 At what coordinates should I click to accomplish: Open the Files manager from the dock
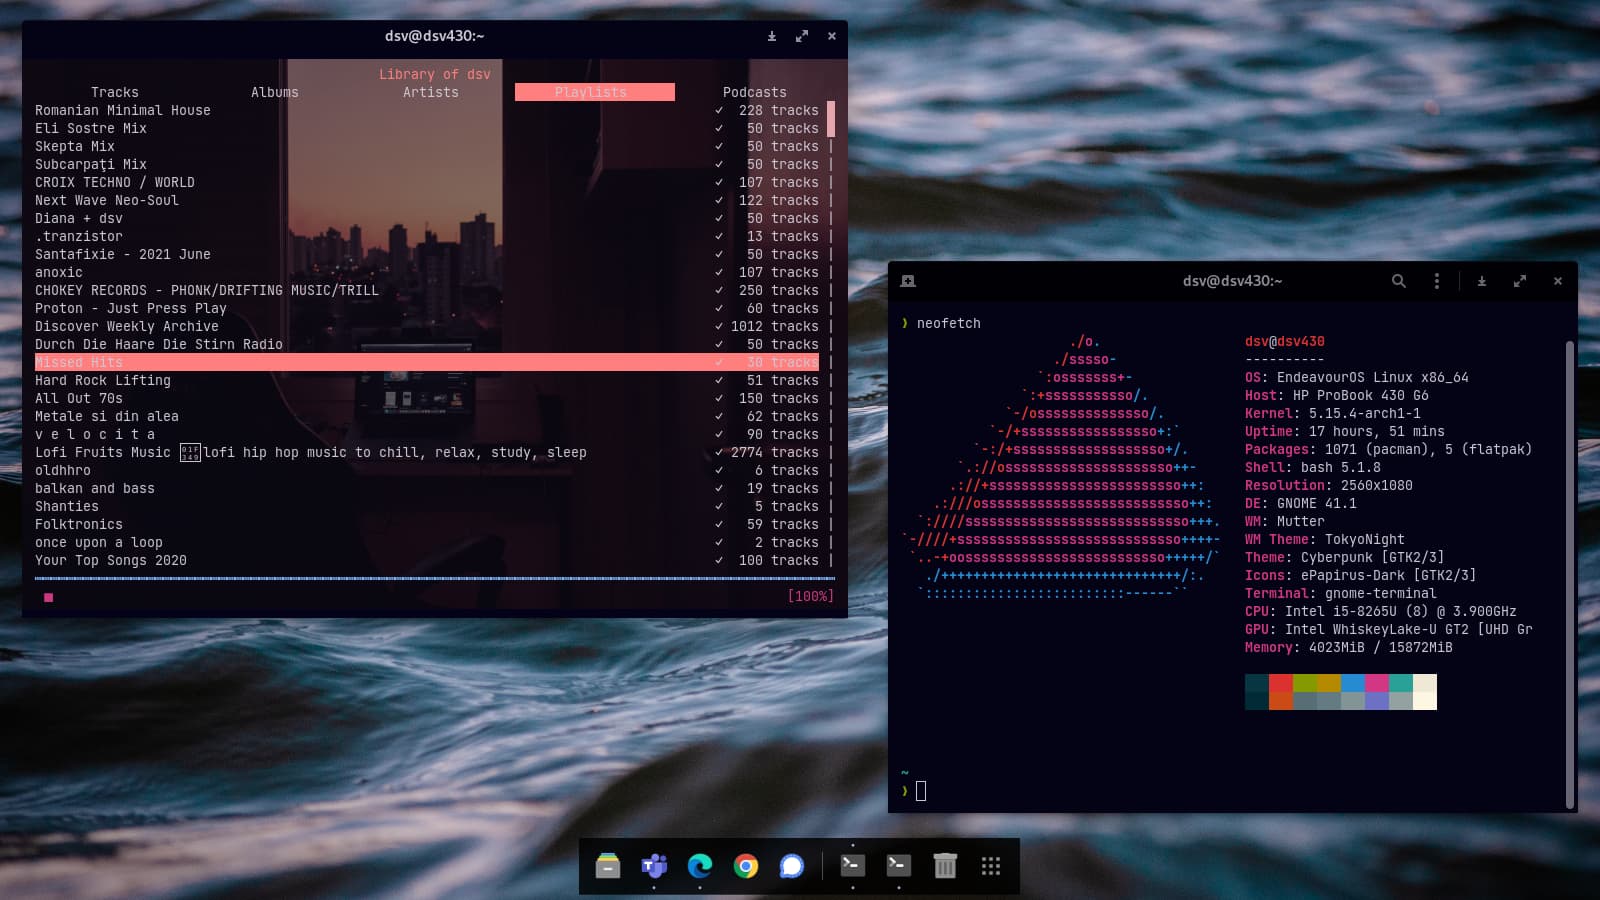pos(608,866)
